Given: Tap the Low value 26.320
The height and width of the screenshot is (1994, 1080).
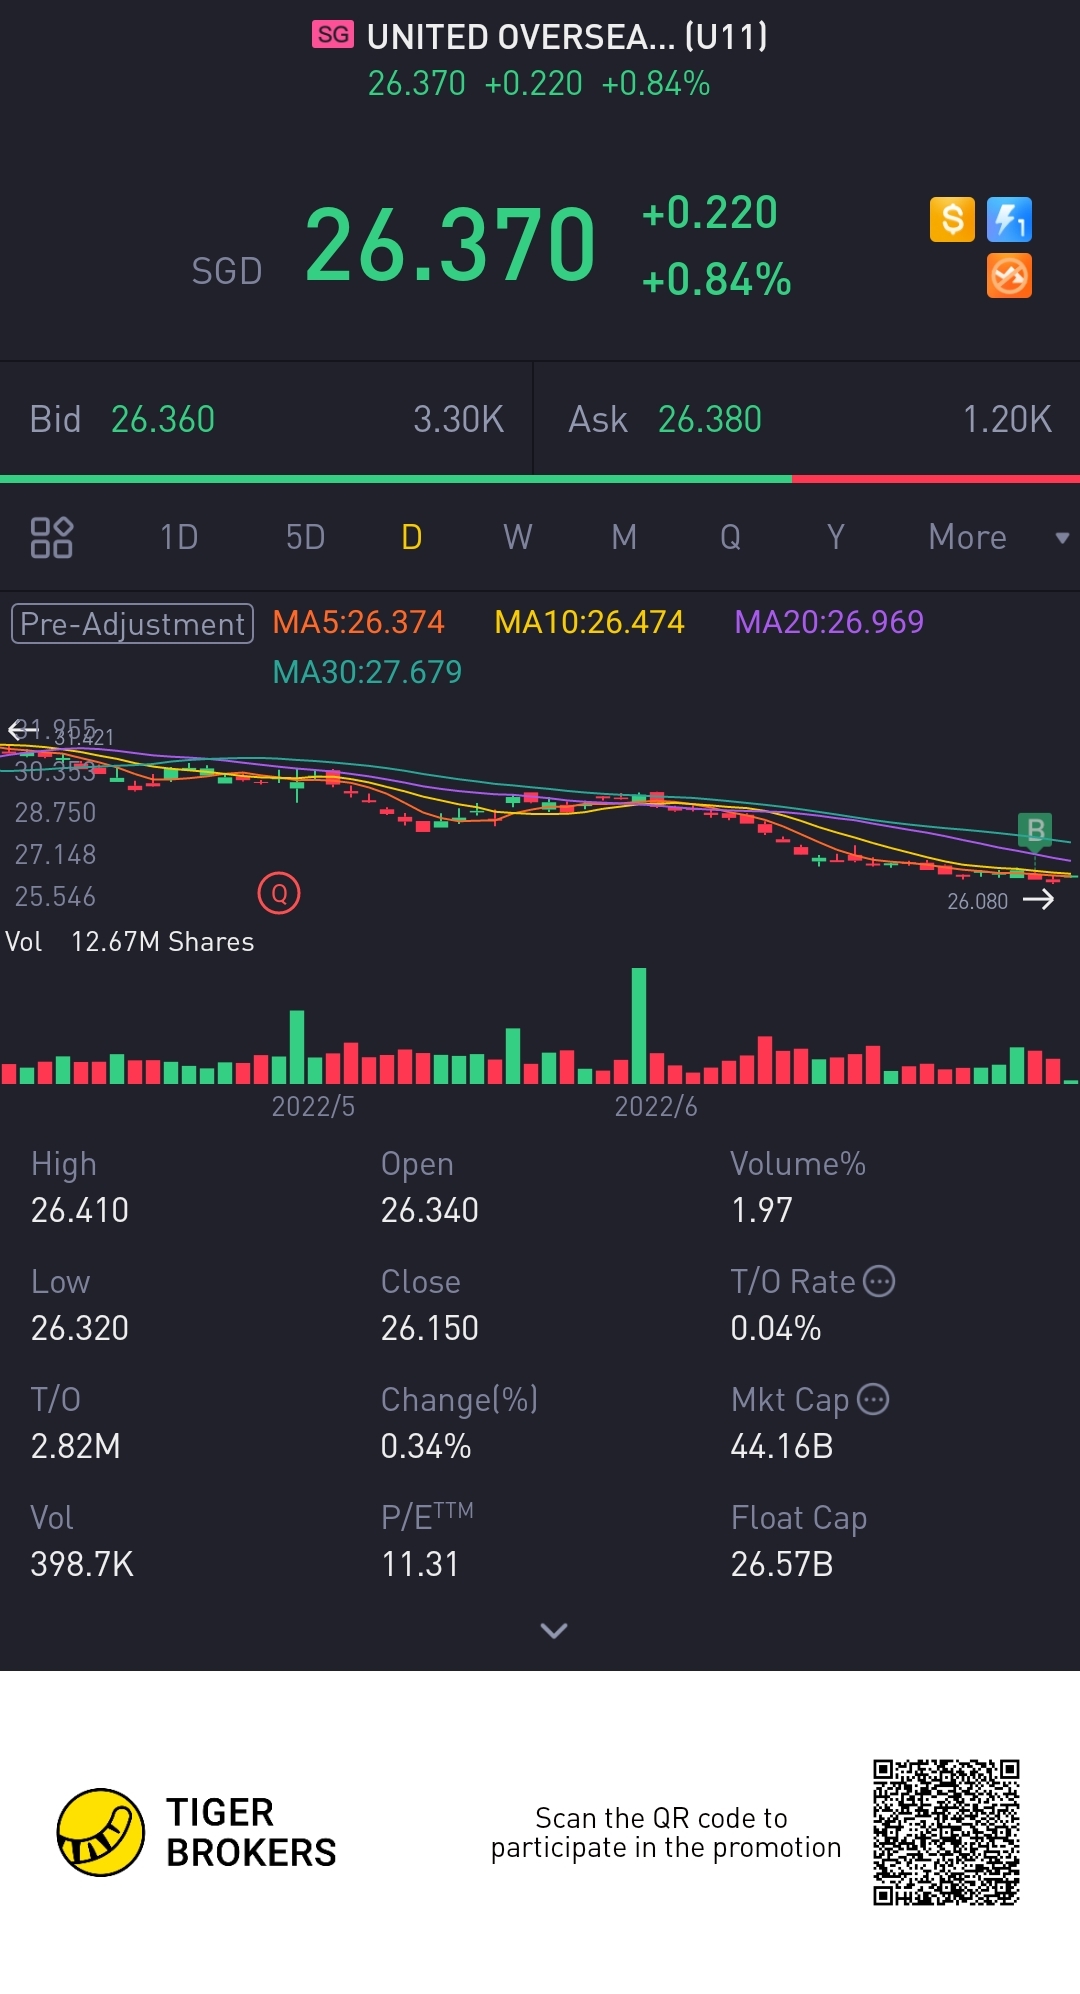Looking at the screenshot, I should [80, 1328].
